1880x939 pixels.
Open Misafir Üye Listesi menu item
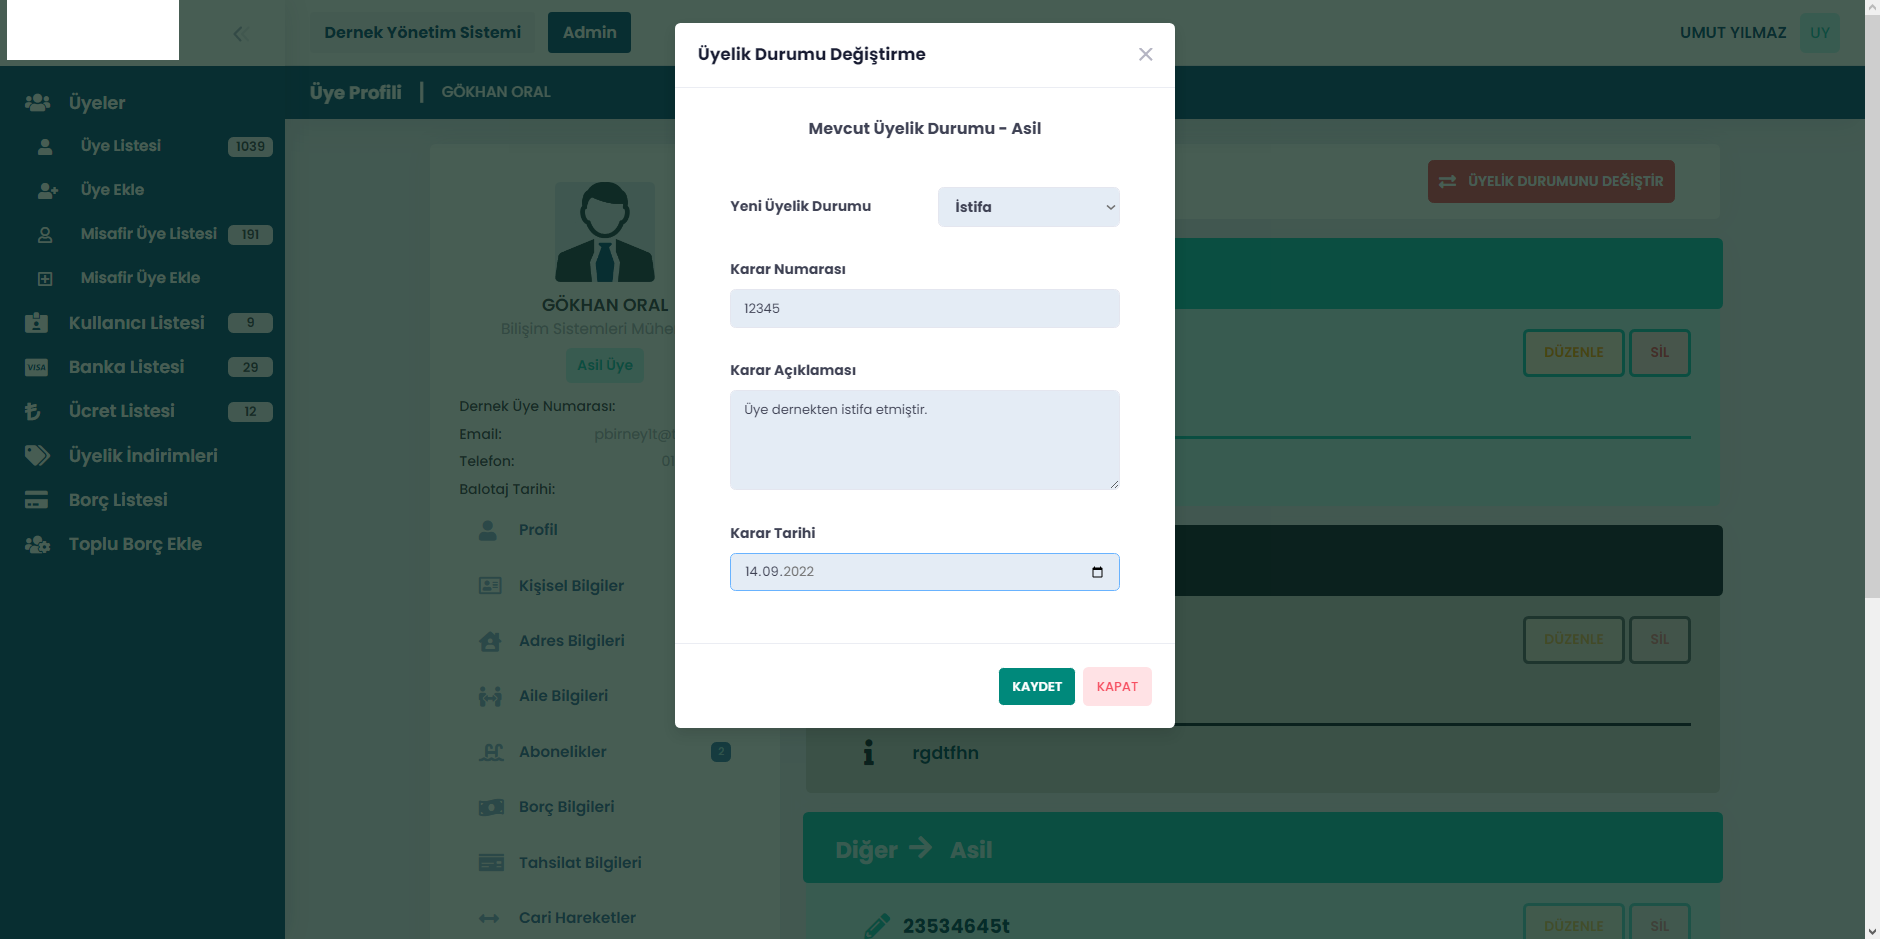point(148,234)
